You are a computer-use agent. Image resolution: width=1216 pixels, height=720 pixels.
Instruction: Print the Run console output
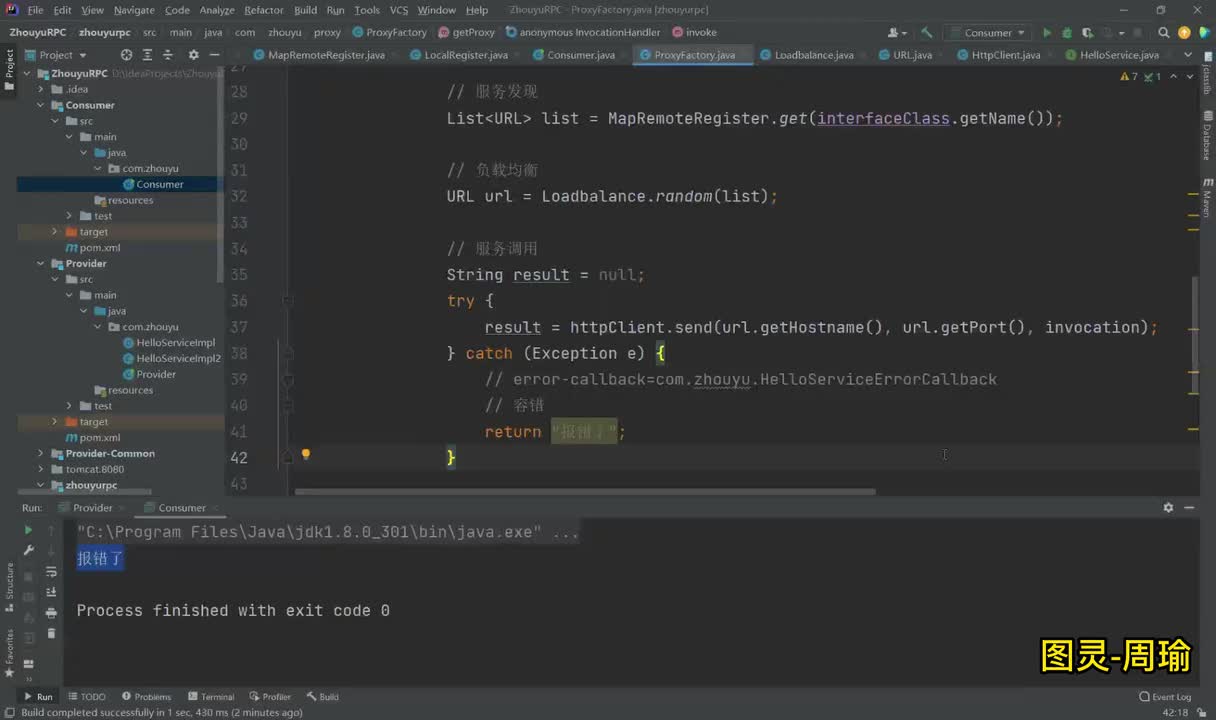click(x=51, y=613)
